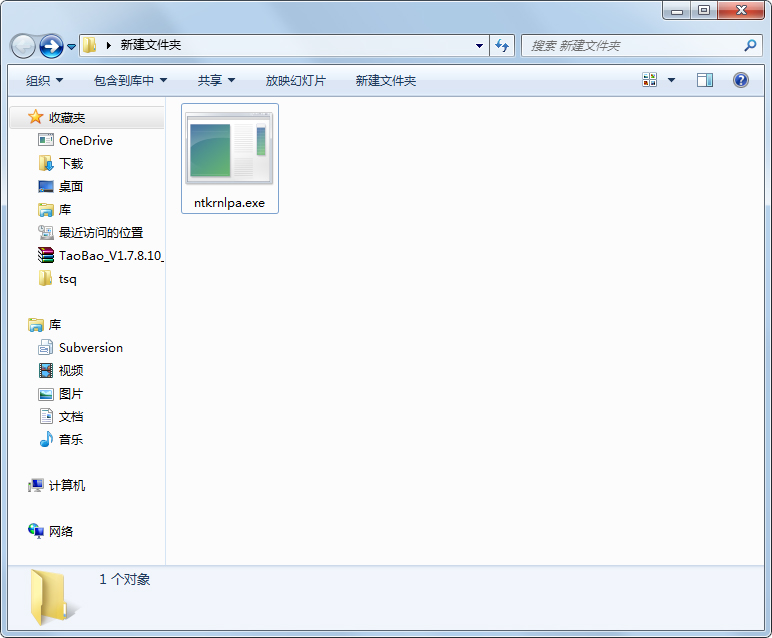Open the address bar history dropdown
This screenshot has height=638, width=772.
pyautogui.click(x=479, y=46)
